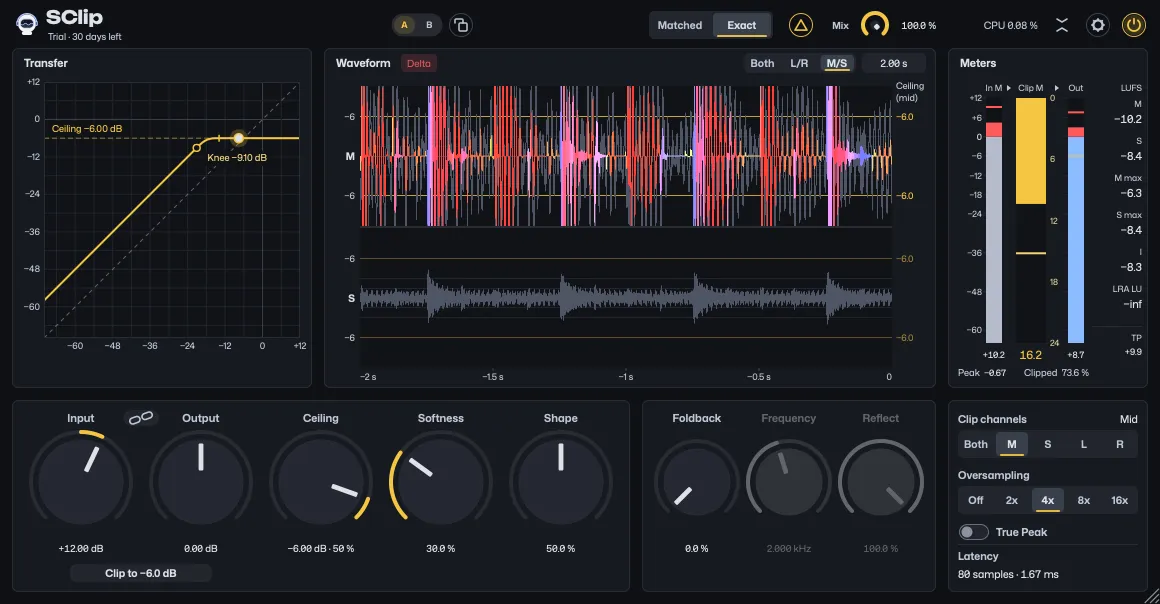Set oversampling to 16x
The image size is (1160, 604).
pos(1120,500)
